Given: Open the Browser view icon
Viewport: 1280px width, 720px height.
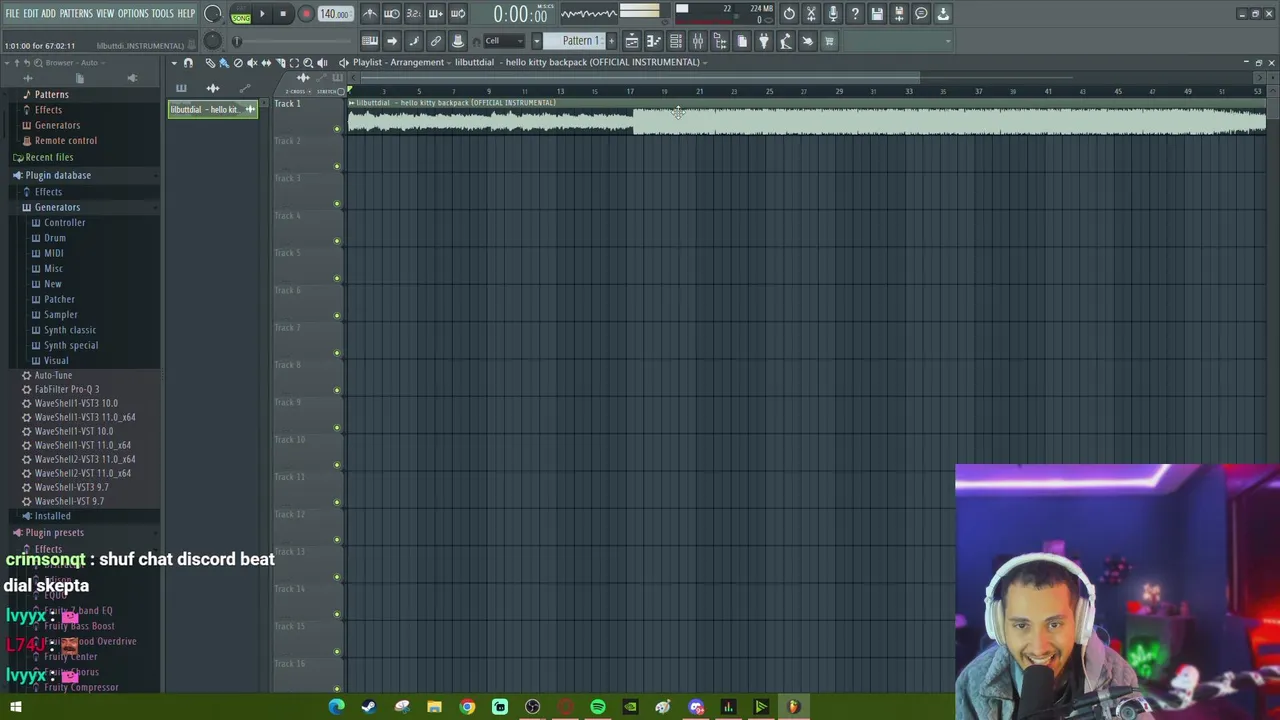Looking at the screenshot, I should tap(720, 41).
